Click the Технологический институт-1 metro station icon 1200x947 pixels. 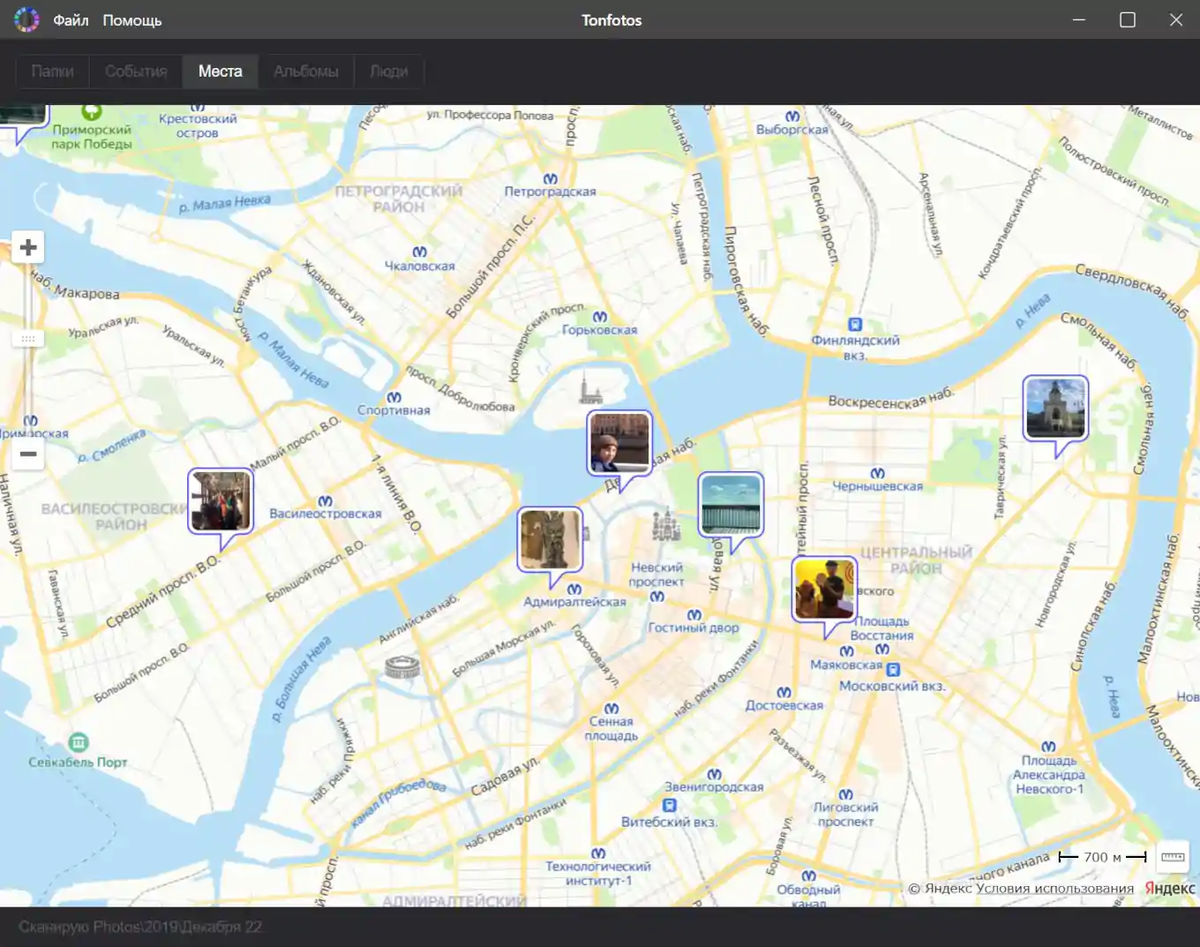[x=597, y=852]
